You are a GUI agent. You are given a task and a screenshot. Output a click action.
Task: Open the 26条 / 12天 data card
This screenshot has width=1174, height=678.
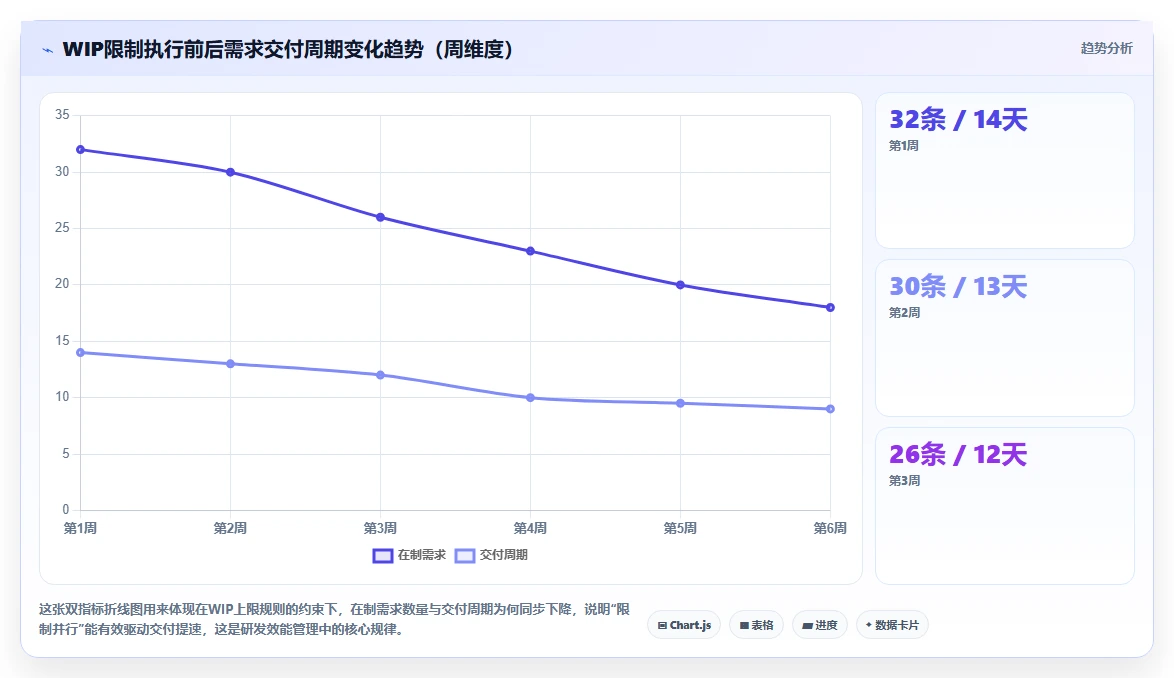click(1005, 506)
